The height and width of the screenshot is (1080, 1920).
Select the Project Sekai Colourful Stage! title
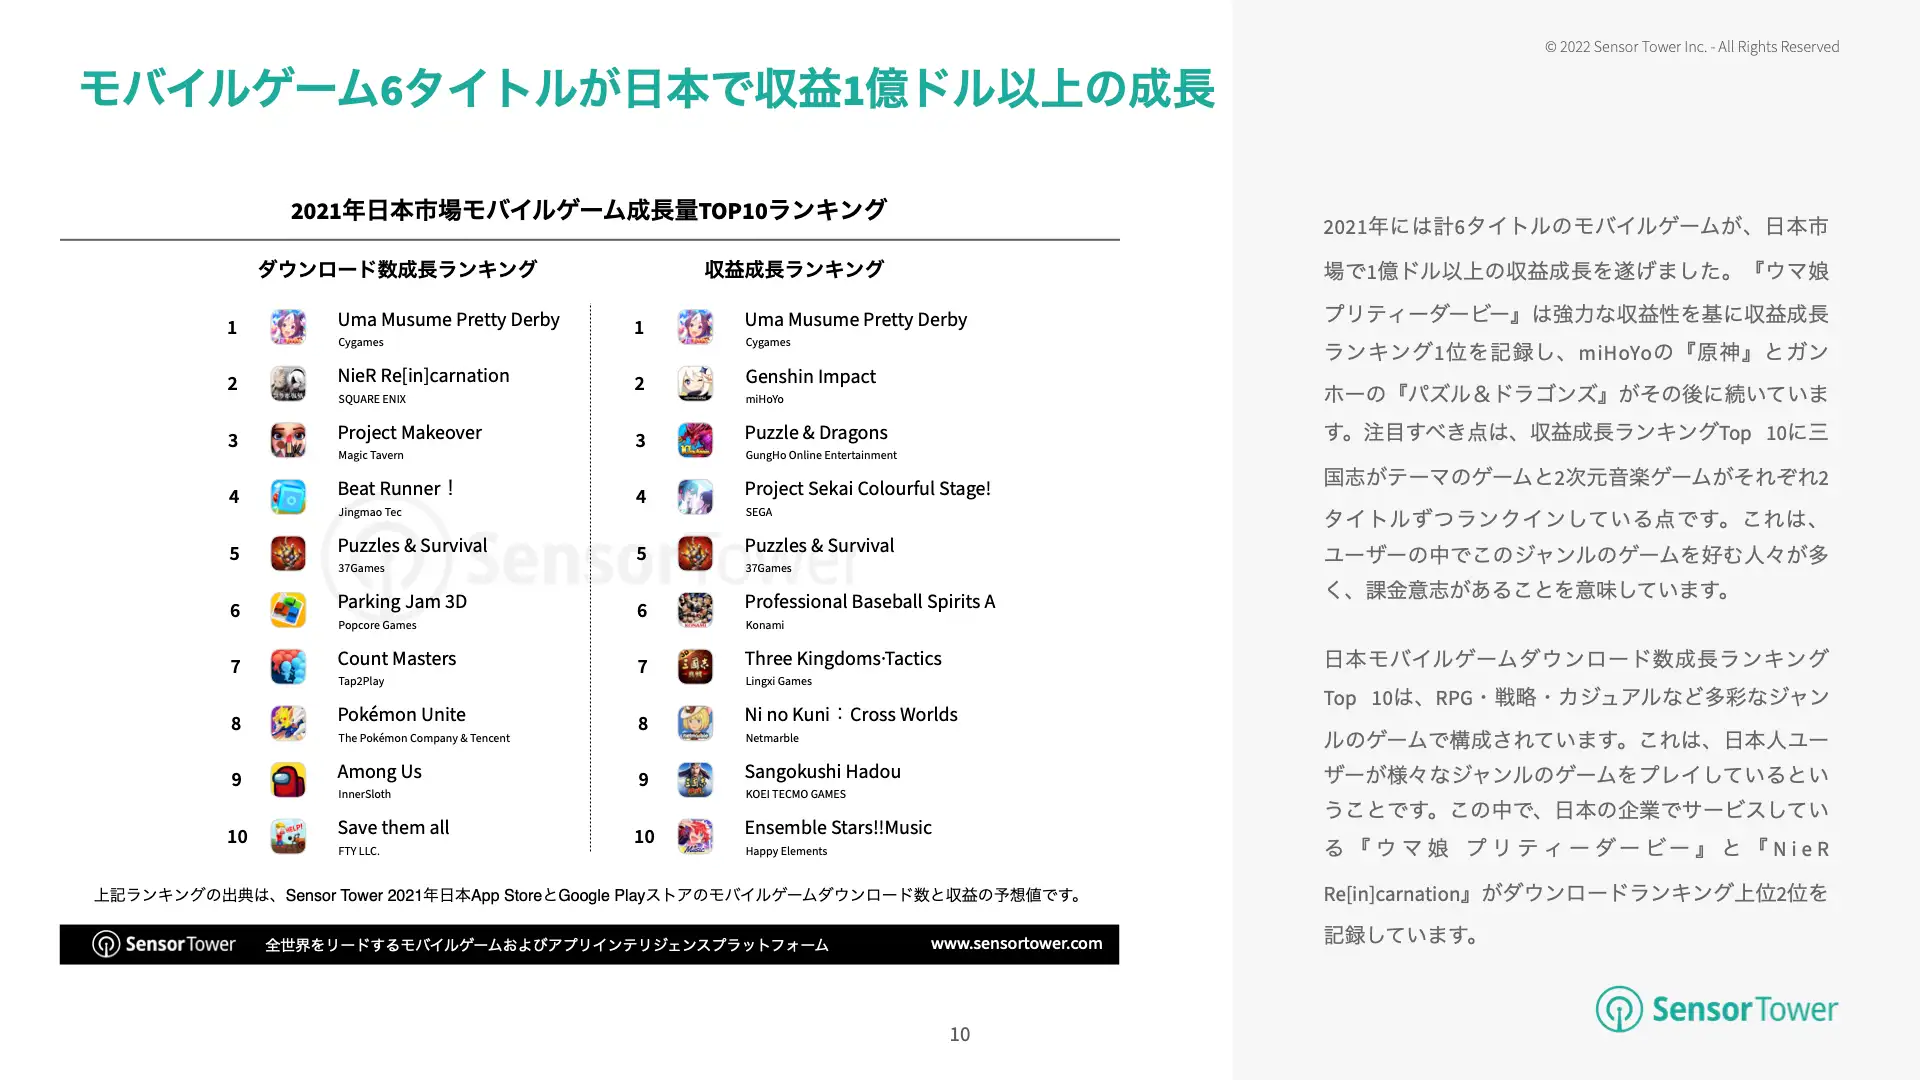point(868,489)
